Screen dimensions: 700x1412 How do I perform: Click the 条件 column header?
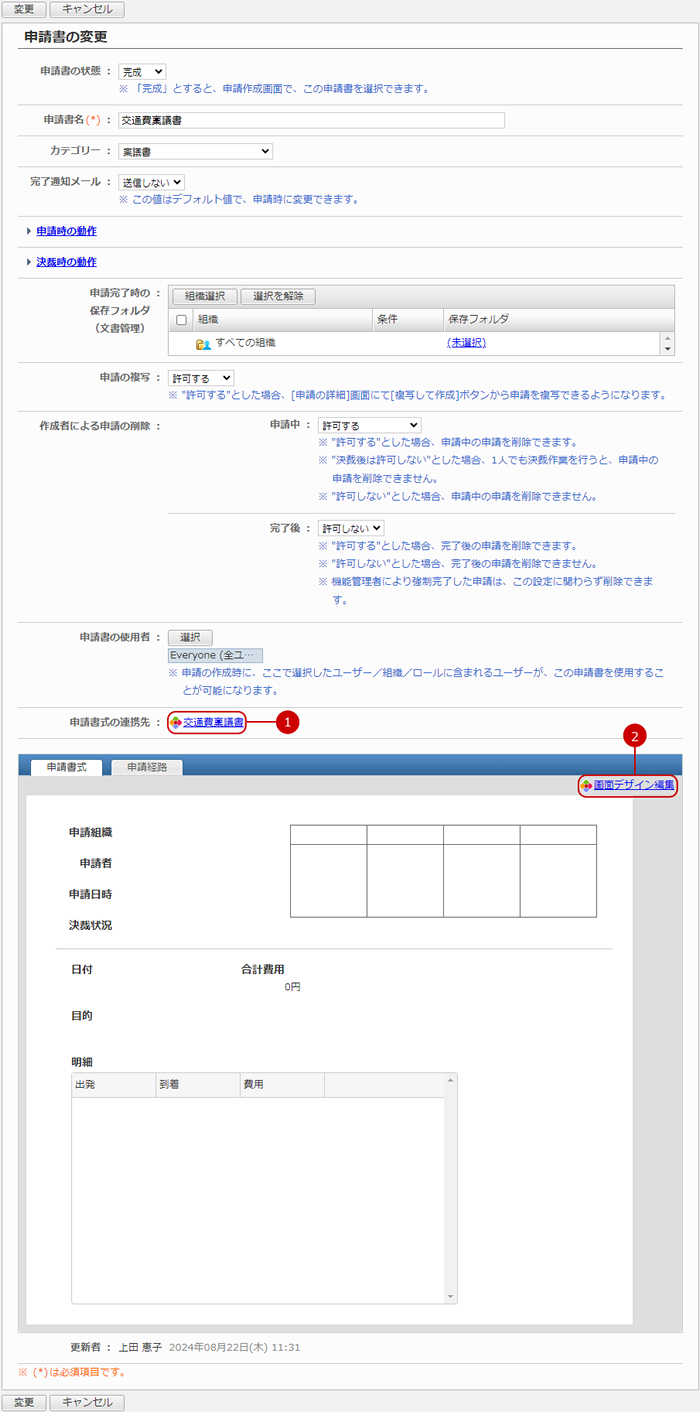tap(407, 320)
